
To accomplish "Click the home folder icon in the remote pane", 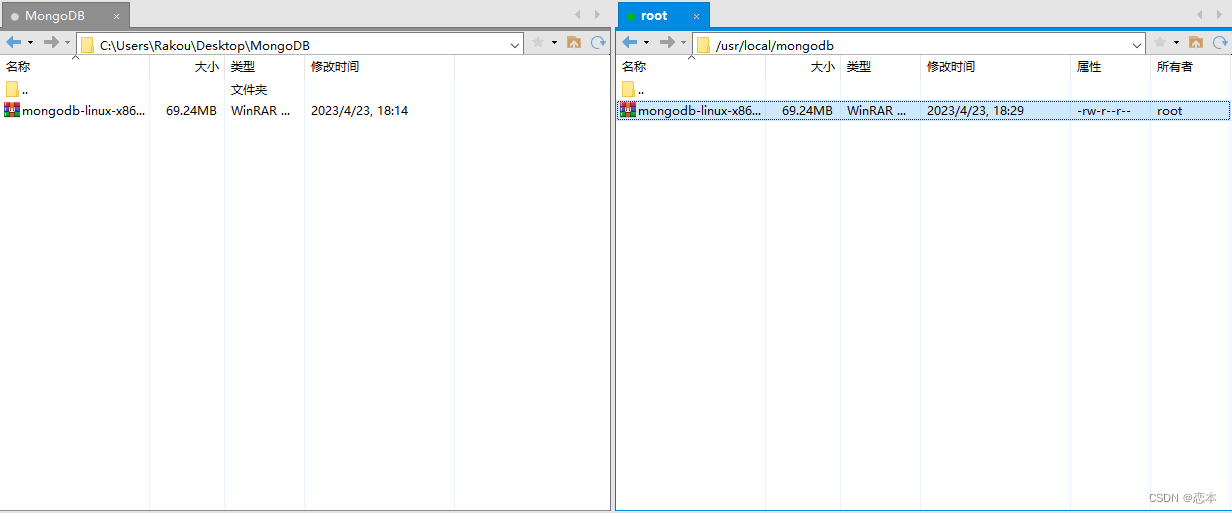I will [1196, 42].
